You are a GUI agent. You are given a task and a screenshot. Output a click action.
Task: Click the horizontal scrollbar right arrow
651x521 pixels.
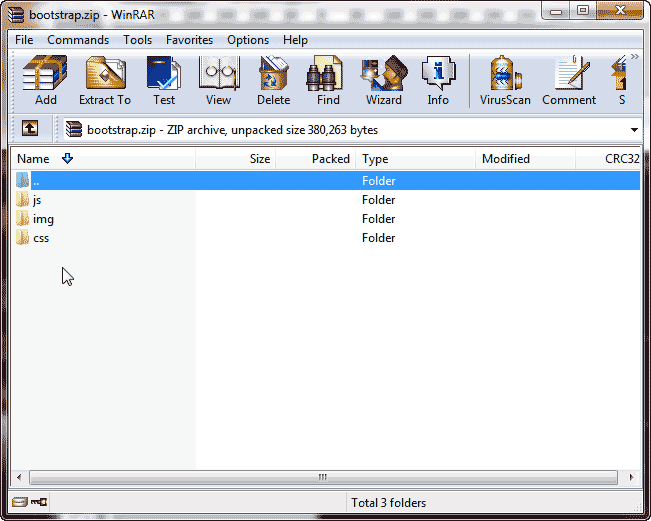point(631,477)
